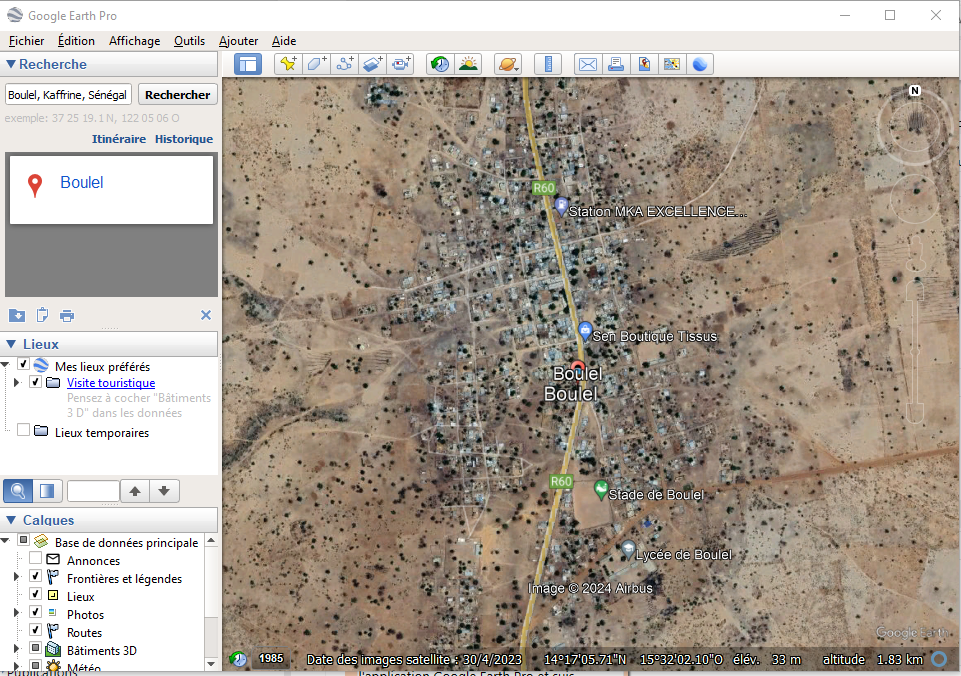
Task: Open the planet switcher dropdown
Action: coord(507,64)
